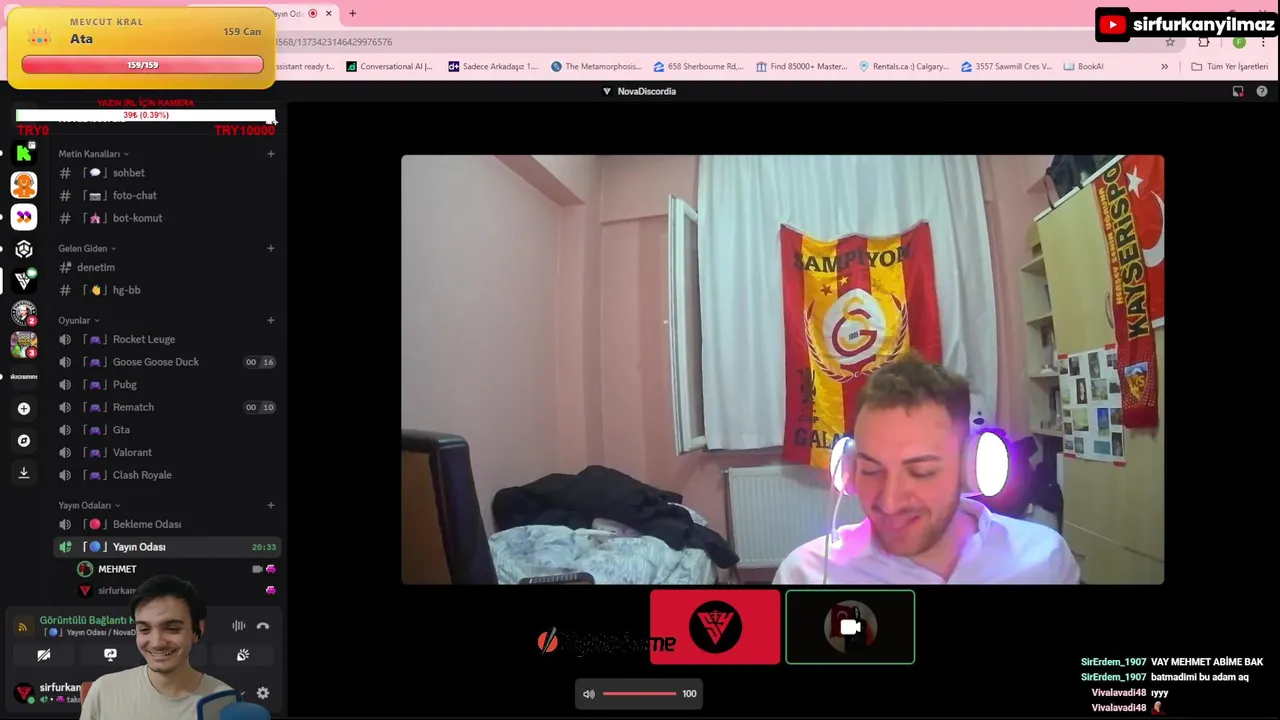Join Valorant voice channel
Viewport: 1280px width, 720px height.
(166, 452)
